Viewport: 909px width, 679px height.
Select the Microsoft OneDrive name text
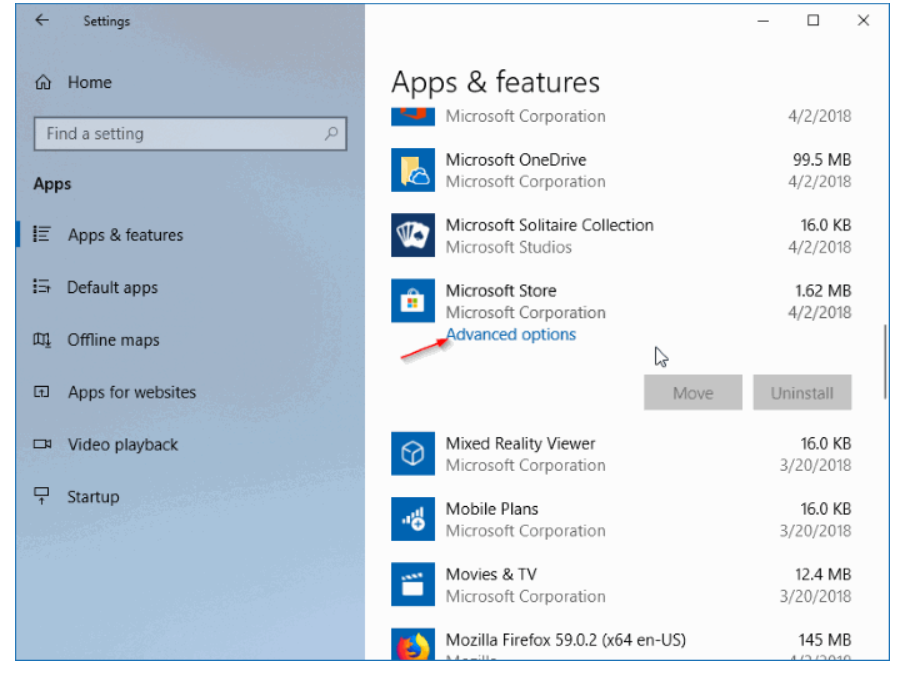tap(516, 159)
